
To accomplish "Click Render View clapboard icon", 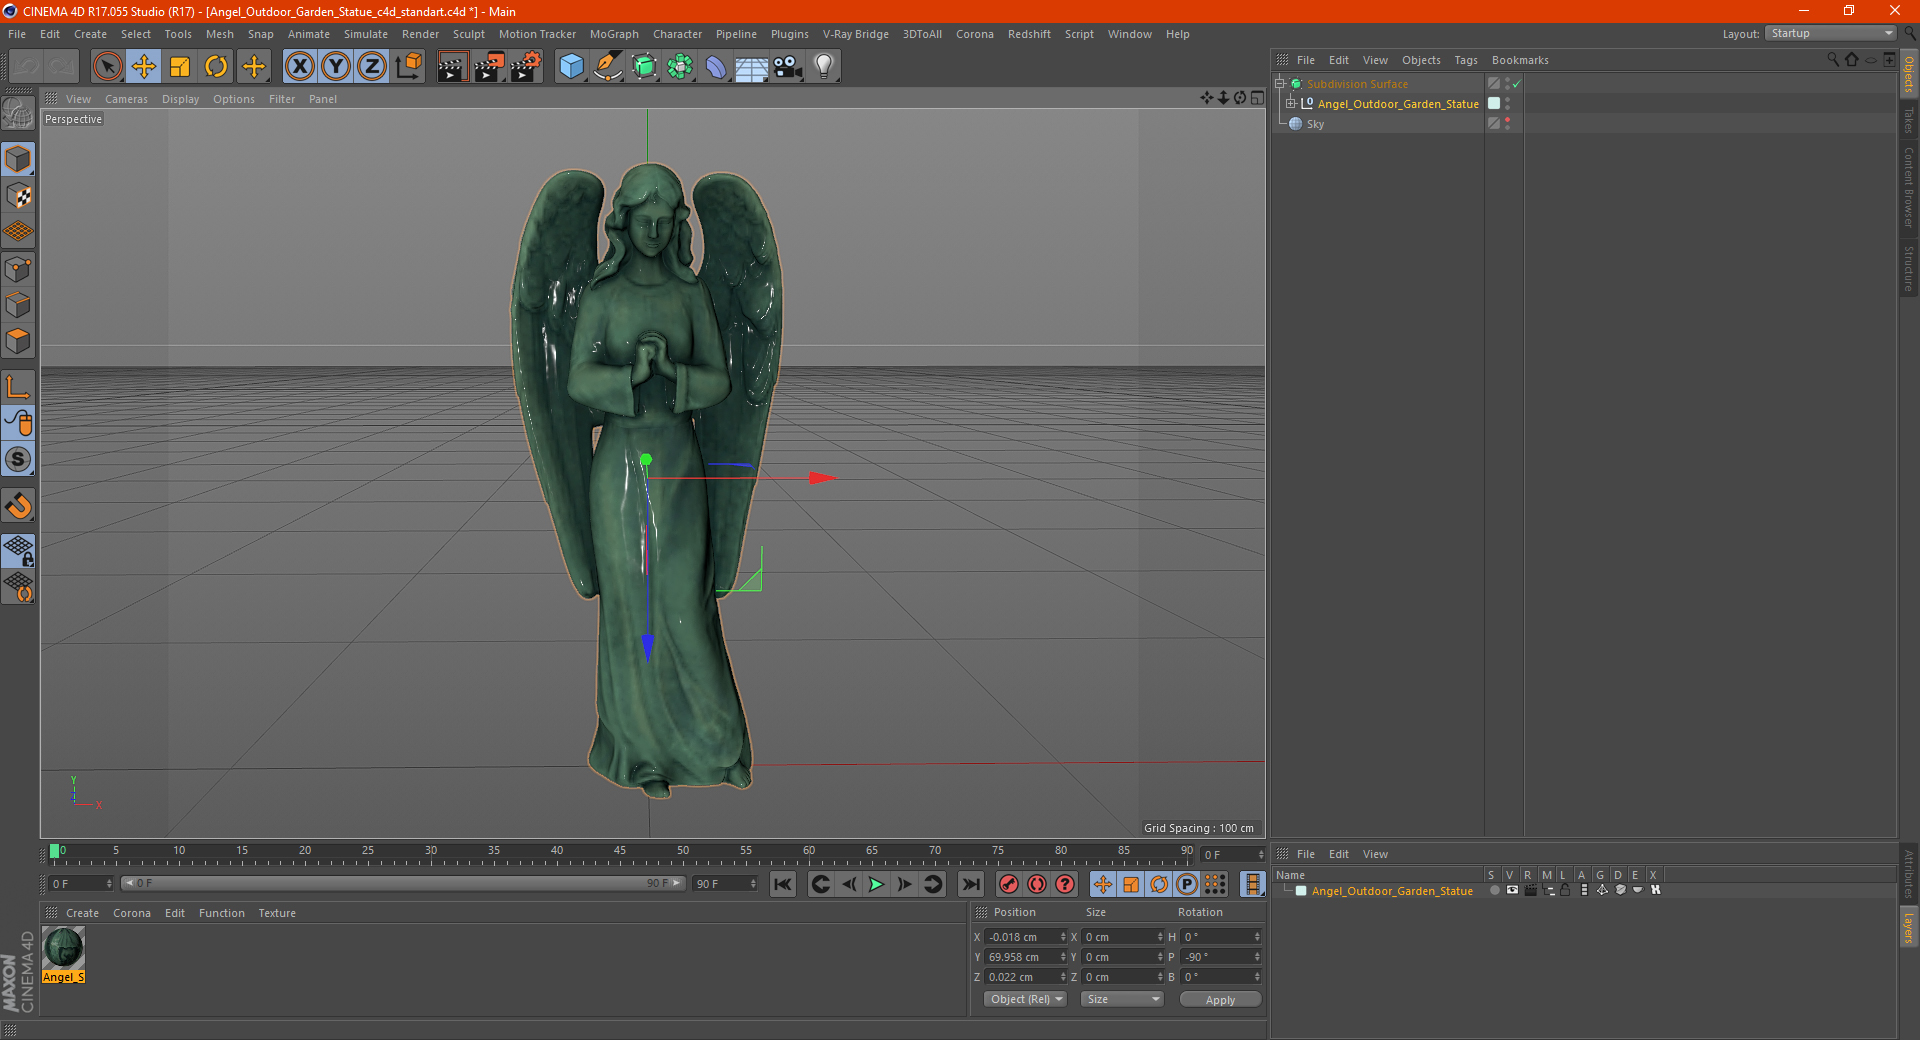I will tap(452, 67).
